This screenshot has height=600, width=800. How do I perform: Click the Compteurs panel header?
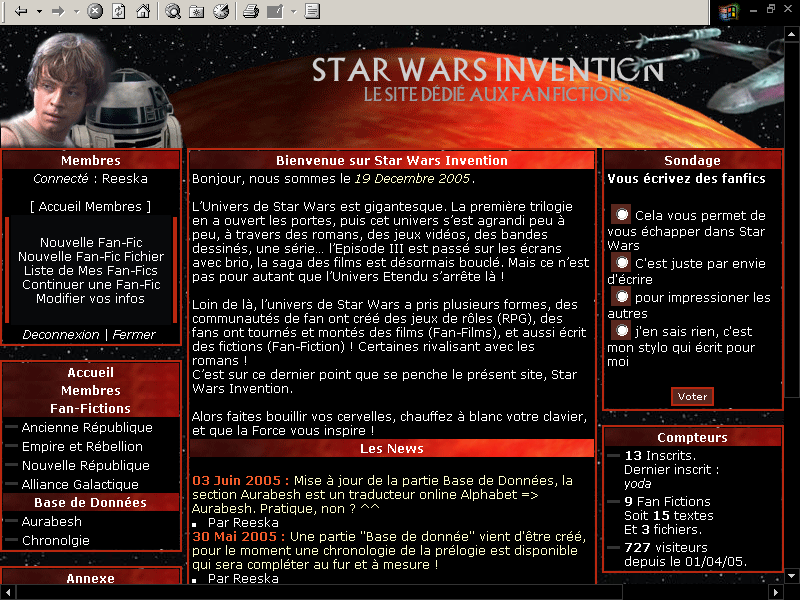692,437
